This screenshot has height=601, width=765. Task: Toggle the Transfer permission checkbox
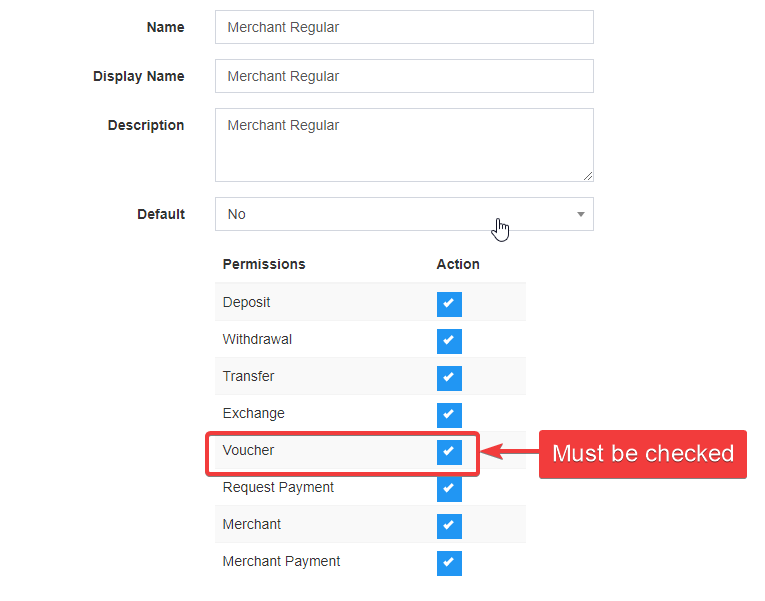tap(449, 378)
